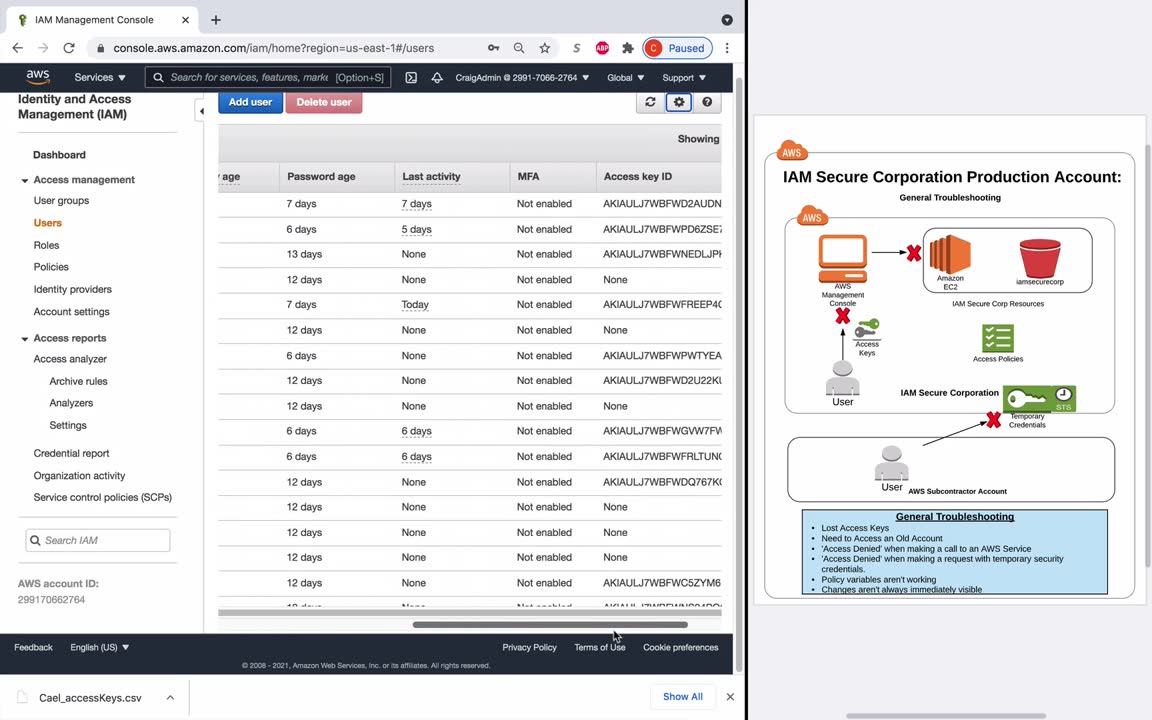1152x720 pixels.
Task: Sort by Access key ID column header
Action: coord(638,176)
